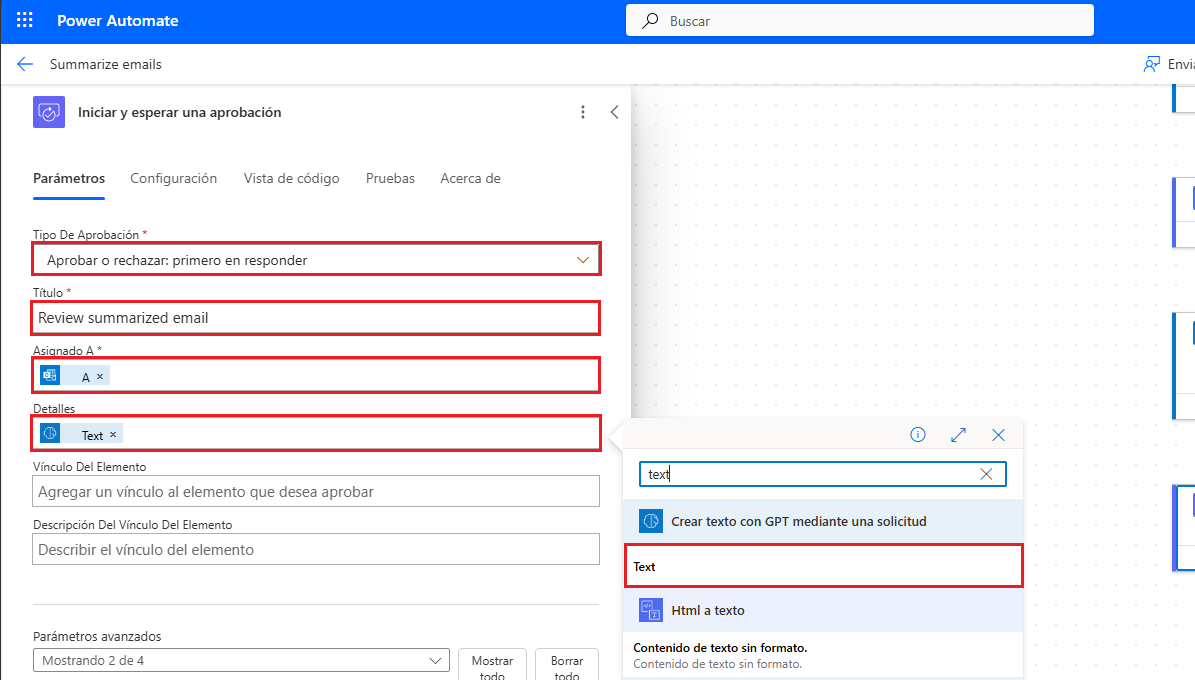Open the Vista de código tab

pos(292,178)
